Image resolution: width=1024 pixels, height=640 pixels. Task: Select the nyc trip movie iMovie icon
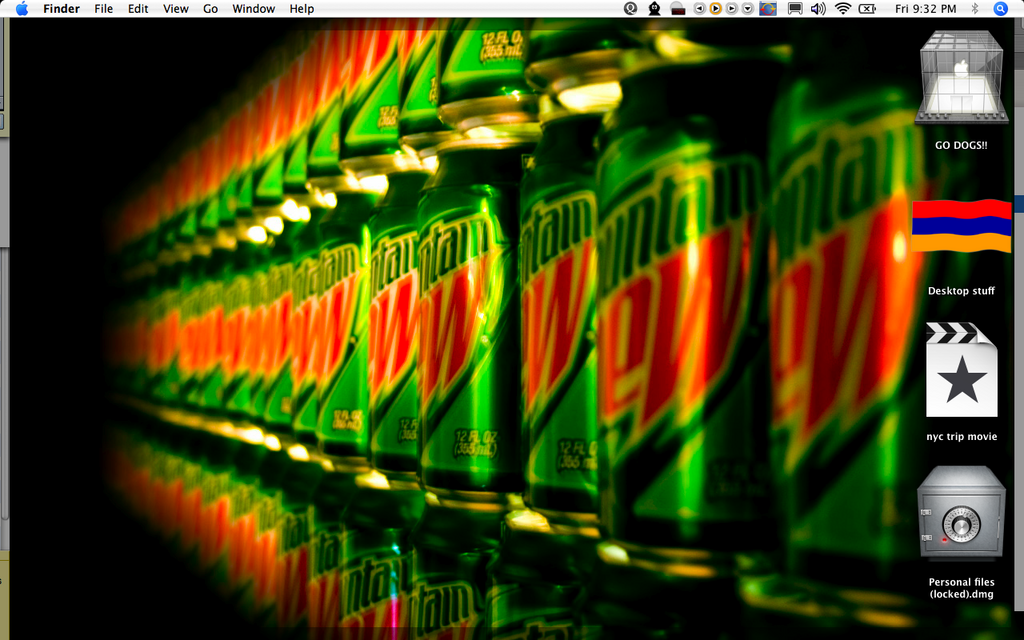pyautogui.click(x=961, y=370)
